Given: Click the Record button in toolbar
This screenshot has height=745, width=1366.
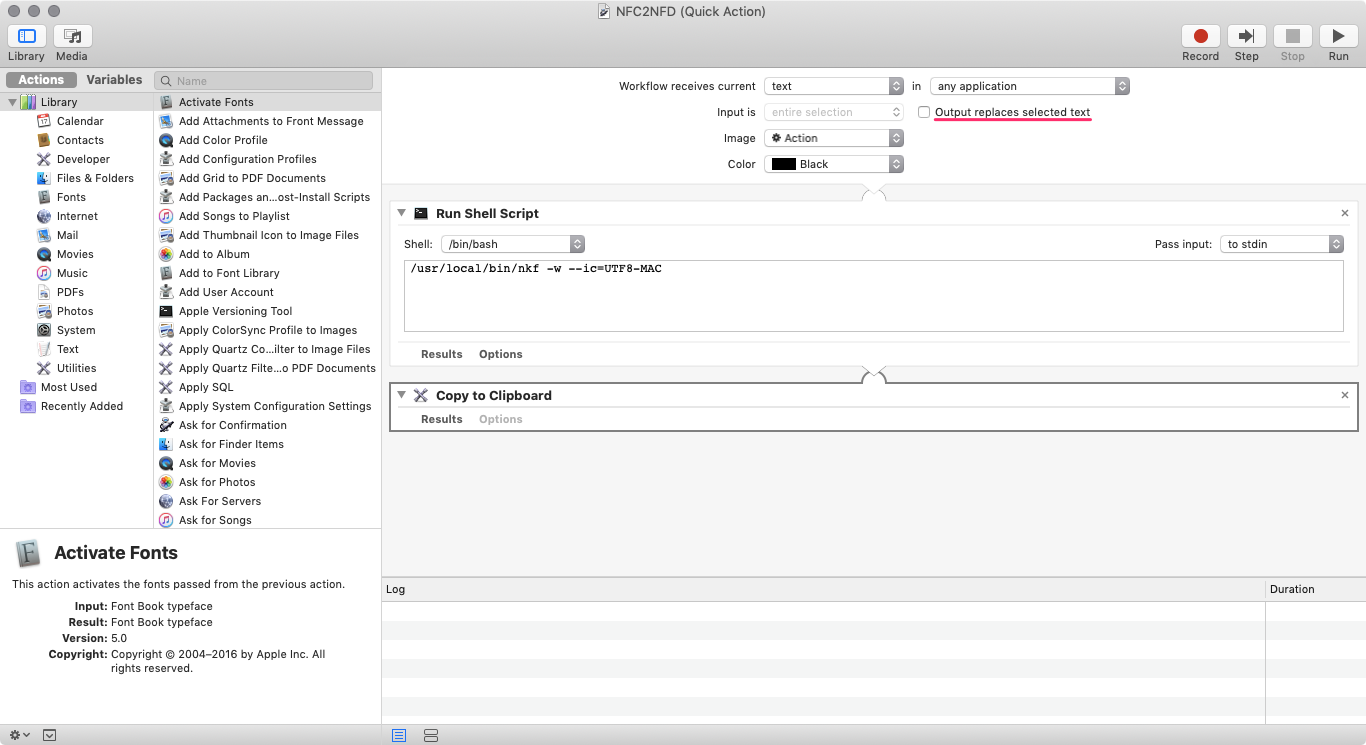Looking at the screenshot, I should pos(1200,36).
